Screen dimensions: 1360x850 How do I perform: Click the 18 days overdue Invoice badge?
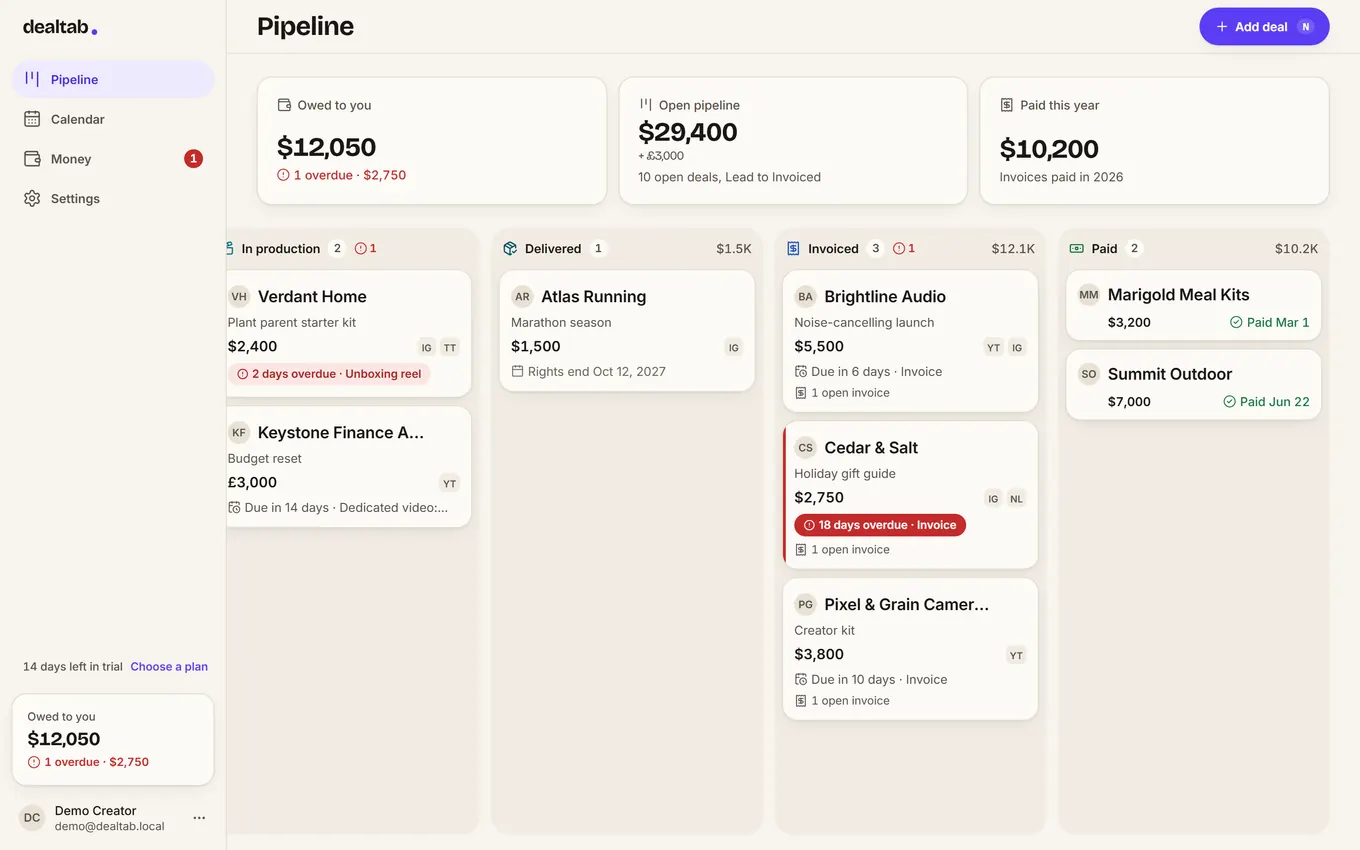point(880,525)
